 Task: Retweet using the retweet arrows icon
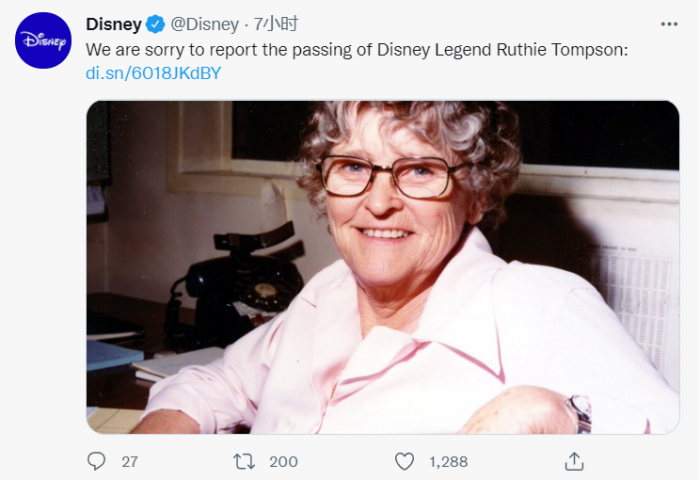(244, 461)
